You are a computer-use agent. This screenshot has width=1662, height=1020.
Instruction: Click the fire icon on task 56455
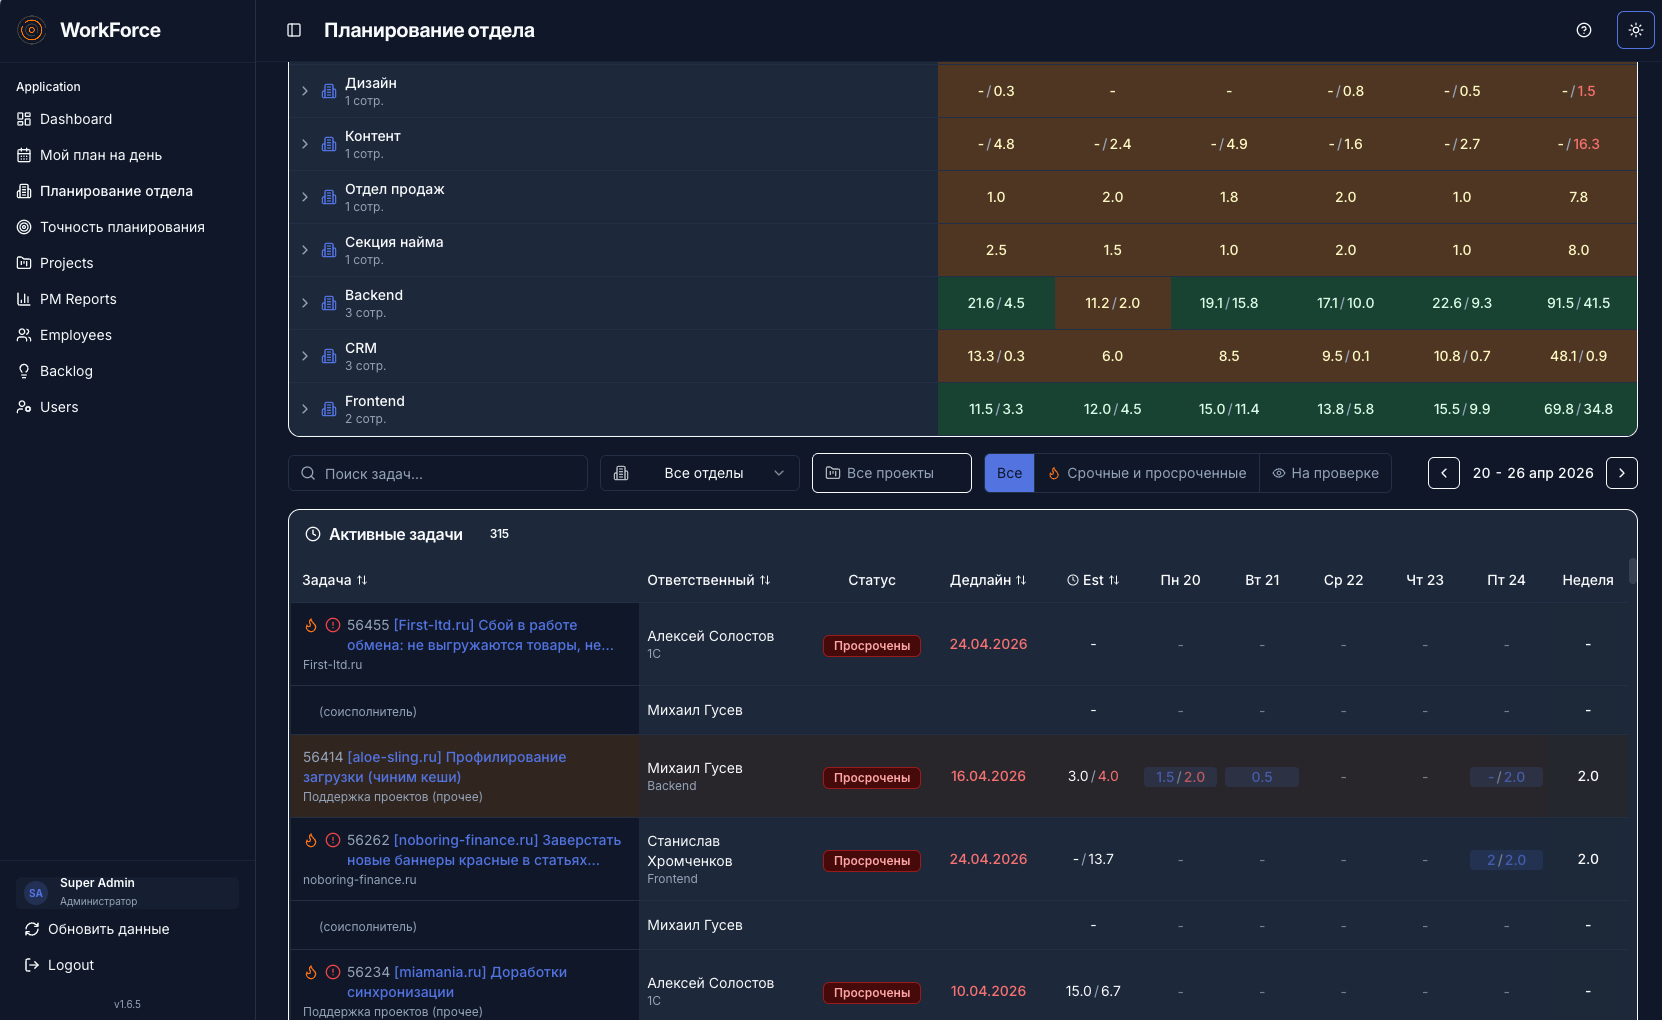pos(311,625)
